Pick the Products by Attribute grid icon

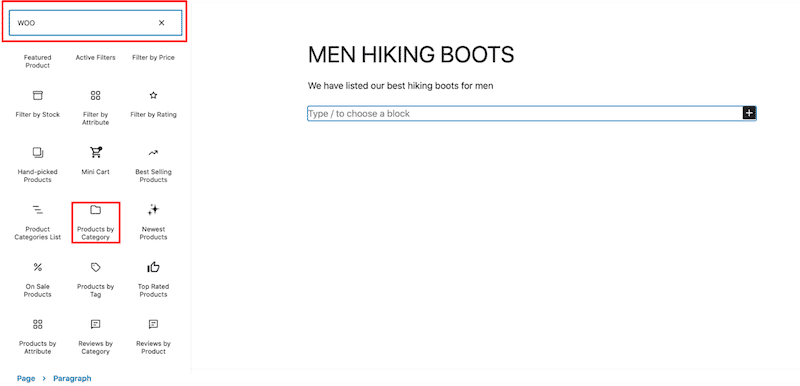38,324
